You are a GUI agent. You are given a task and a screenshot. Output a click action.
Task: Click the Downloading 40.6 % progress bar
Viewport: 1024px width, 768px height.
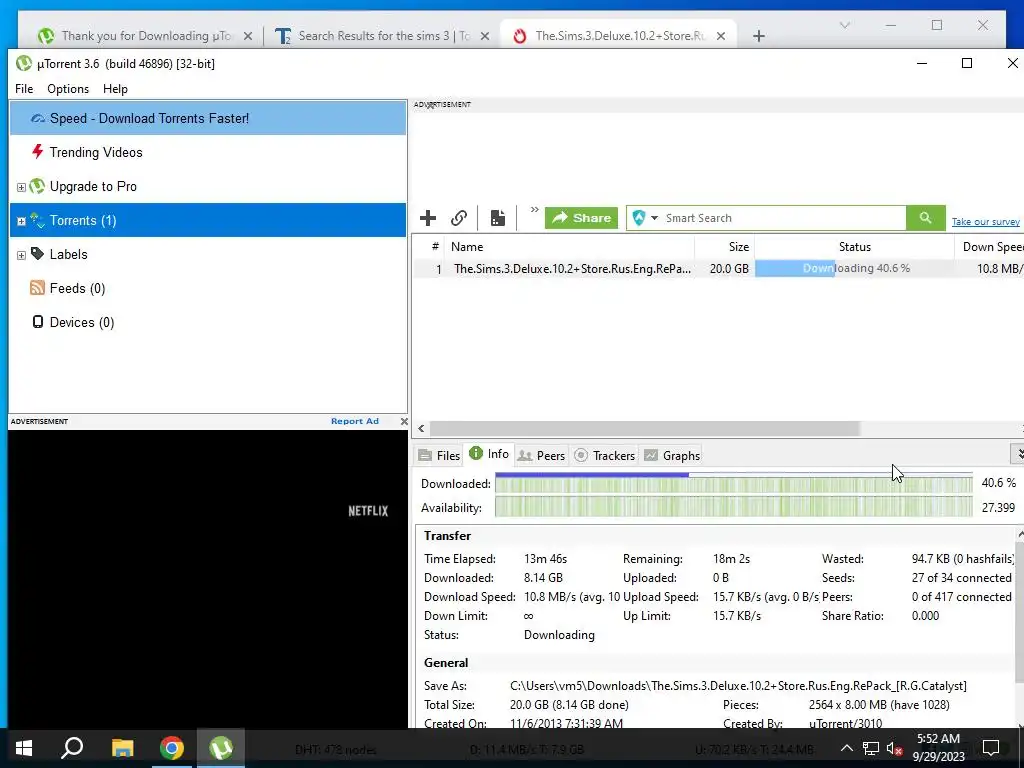[x=854, y=268]
